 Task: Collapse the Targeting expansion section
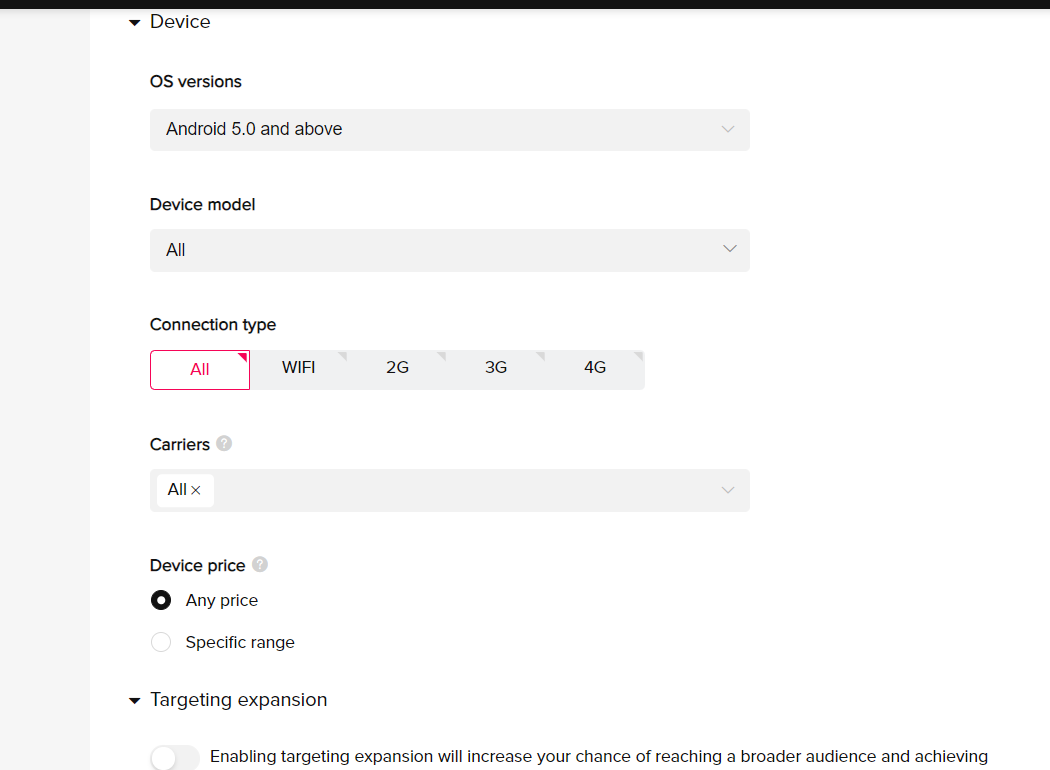coord(135,700)
